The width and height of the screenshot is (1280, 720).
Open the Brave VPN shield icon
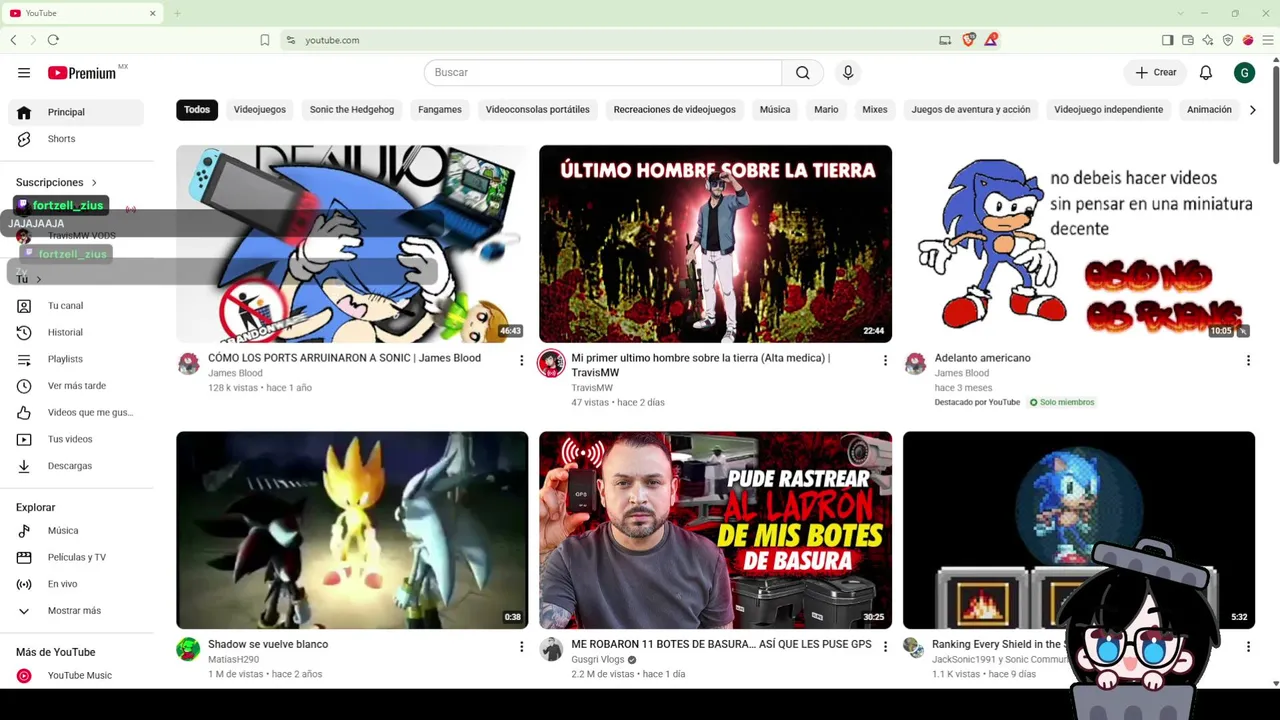pos(1228,40)
